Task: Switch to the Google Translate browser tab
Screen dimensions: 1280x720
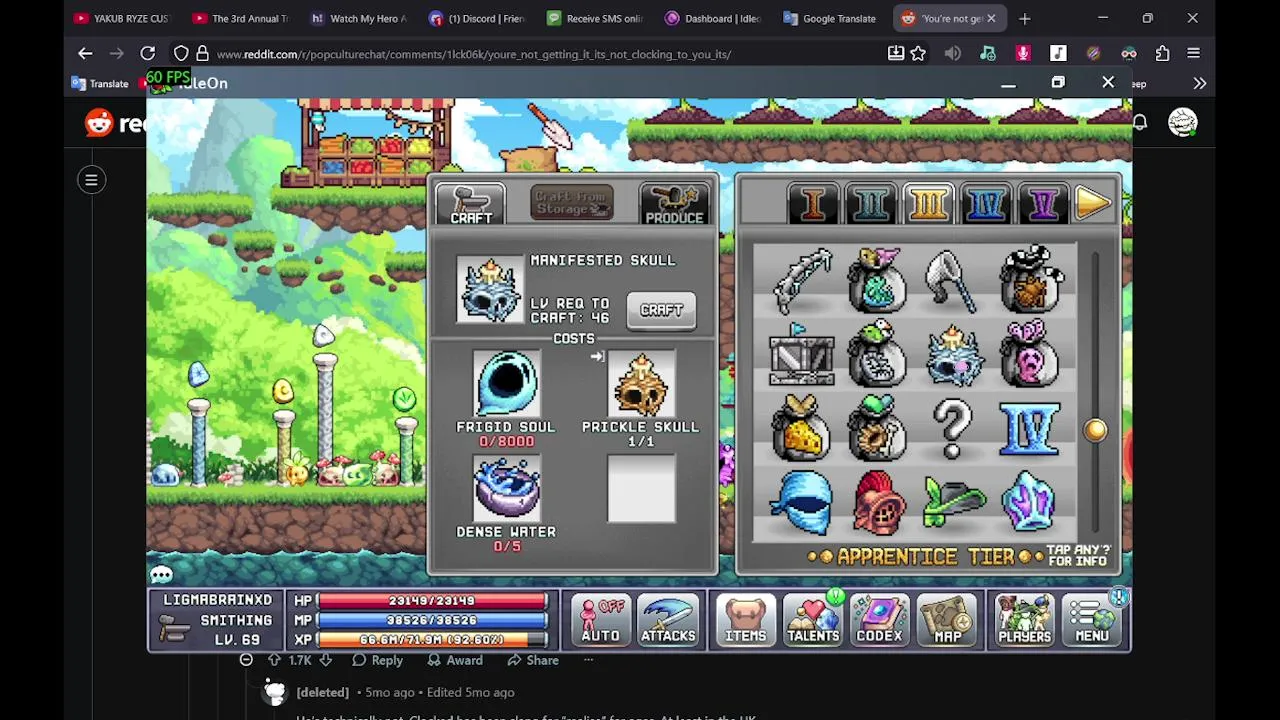Action: pyautogui.click(x=830, y=18)
